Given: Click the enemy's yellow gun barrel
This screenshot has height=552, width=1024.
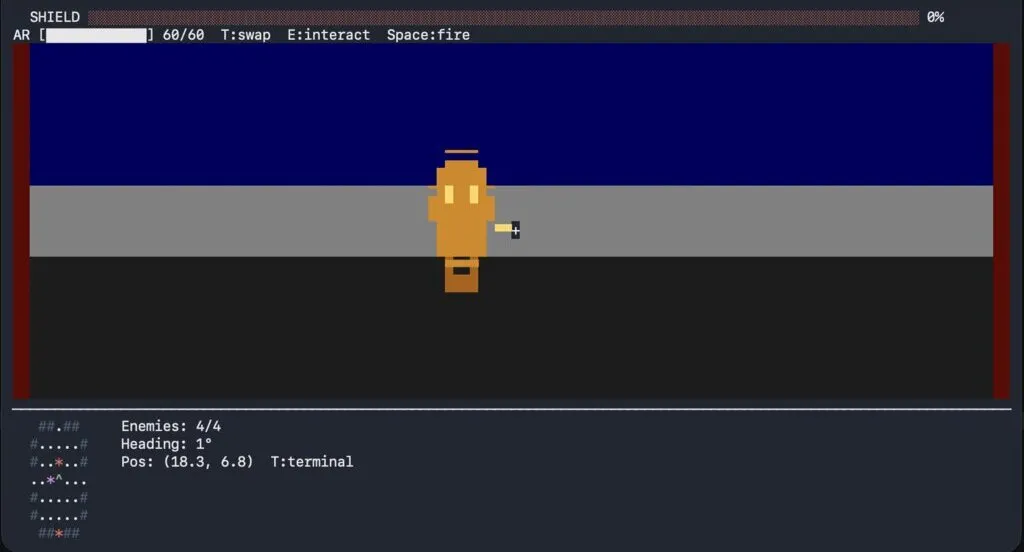Looking at the screenshot, I should pos(503,228).
